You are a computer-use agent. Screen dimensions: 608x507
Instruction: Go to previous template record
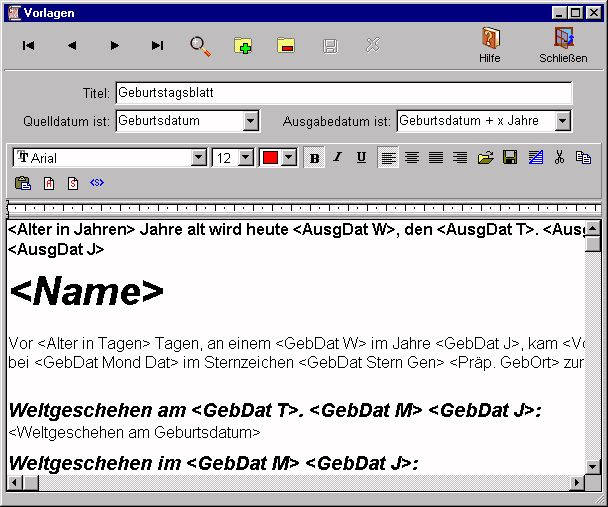tap(72, 46)
